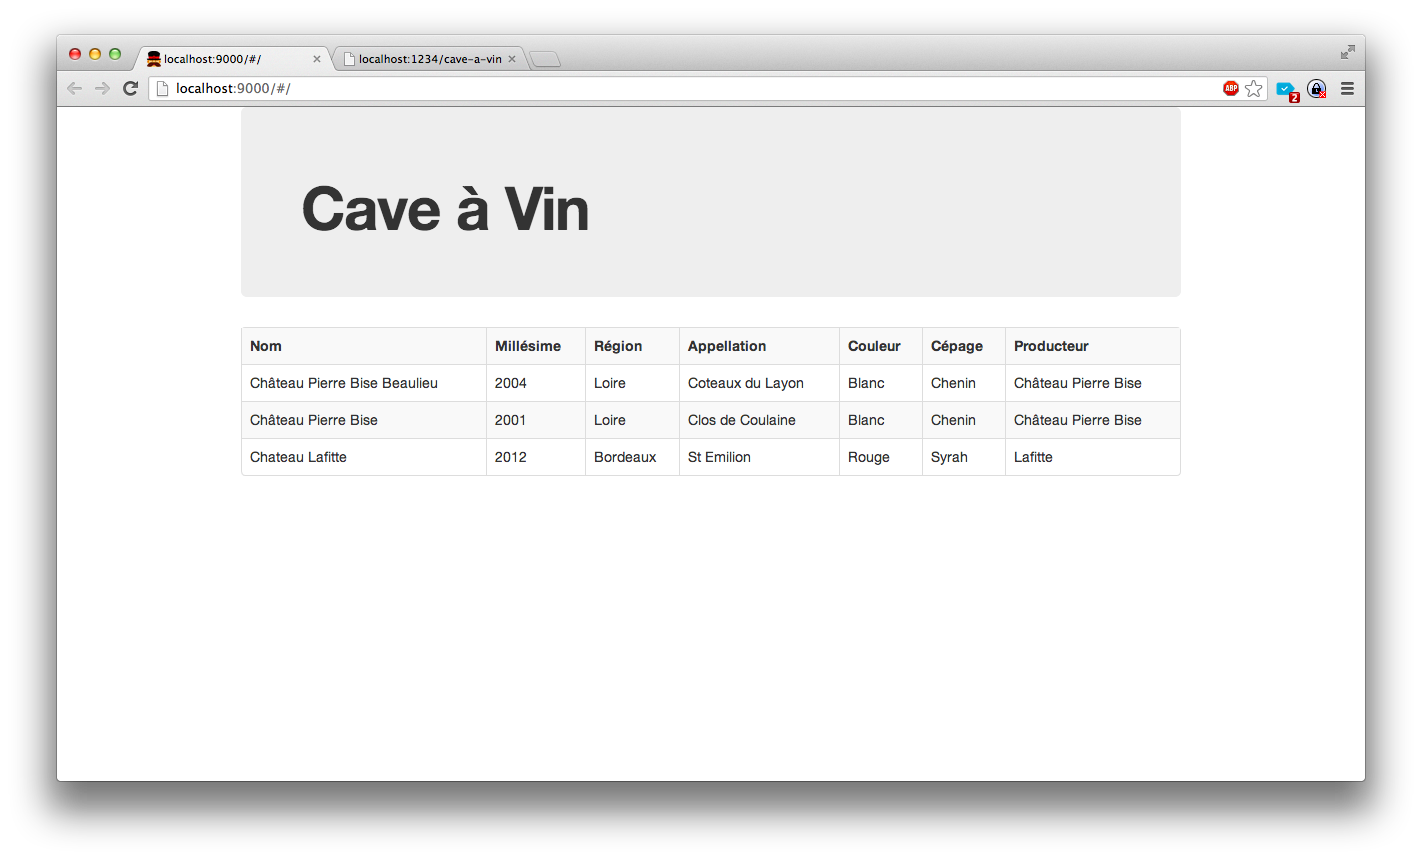This screenshot has height=860, width=1422.
Task: Click the Lafitte producer cell
Action: coord(1093,457)
